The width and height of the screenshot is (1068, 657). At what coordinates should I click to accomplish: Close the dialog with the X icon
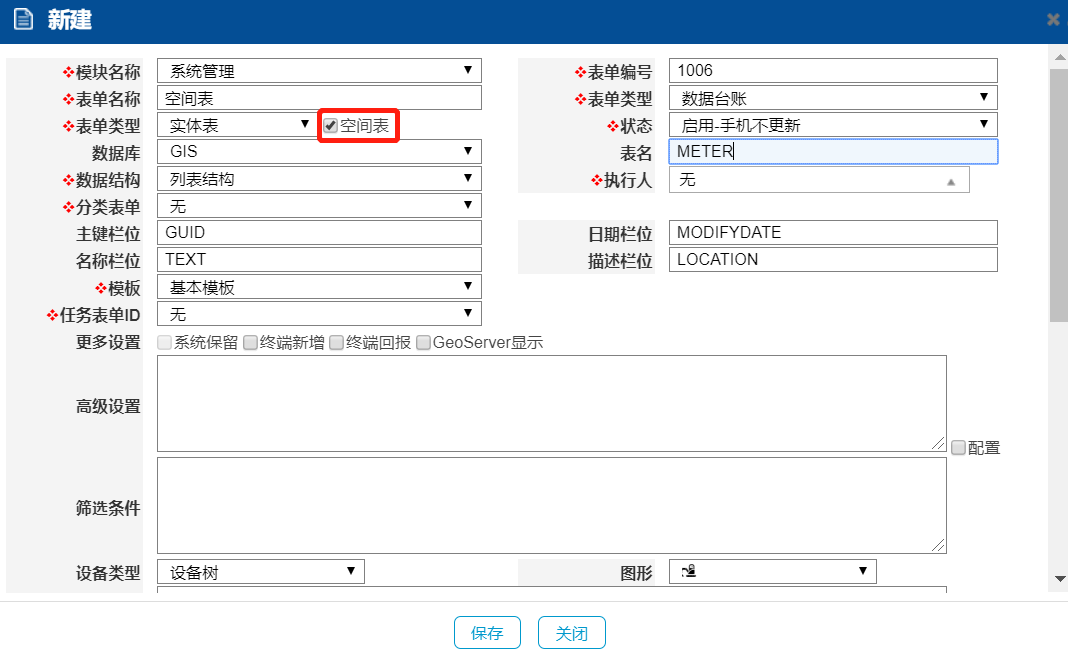(1053, 20)
